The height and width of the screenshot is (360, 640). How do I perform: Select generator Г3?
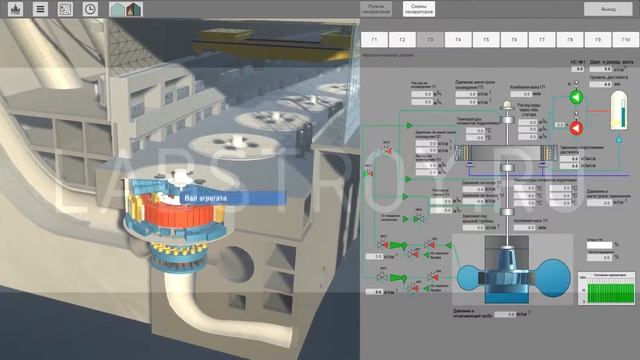tap(430, 40)
